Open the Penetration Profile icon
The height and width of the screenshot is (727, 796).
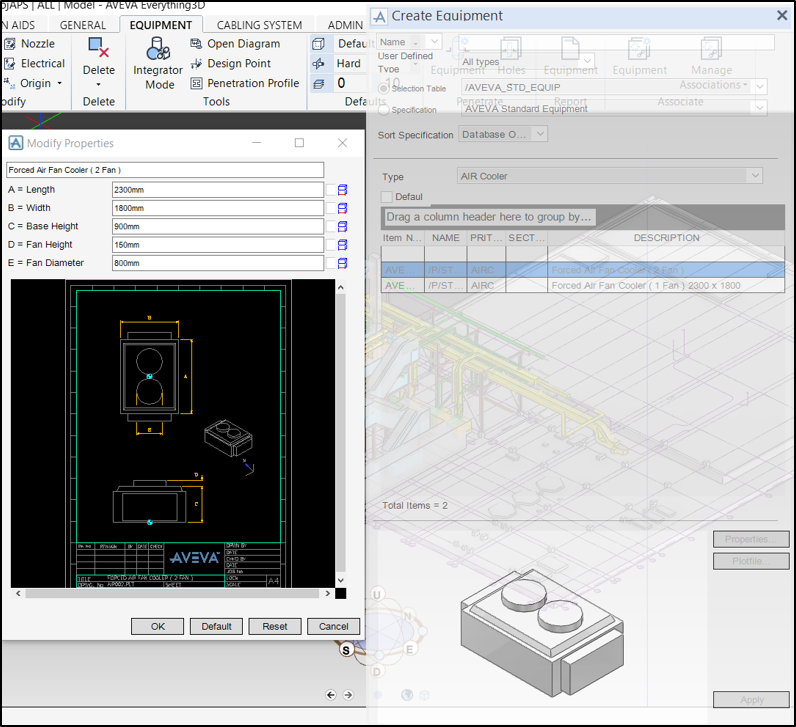click(x=196, y=83)
